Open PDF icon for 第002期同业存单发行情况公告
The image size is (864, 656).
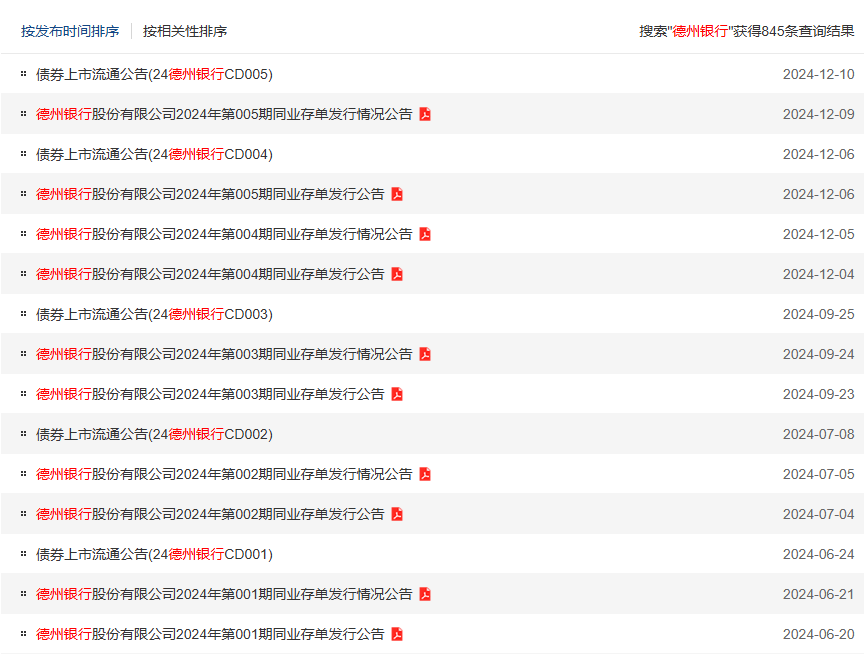(x=425, y=474)
